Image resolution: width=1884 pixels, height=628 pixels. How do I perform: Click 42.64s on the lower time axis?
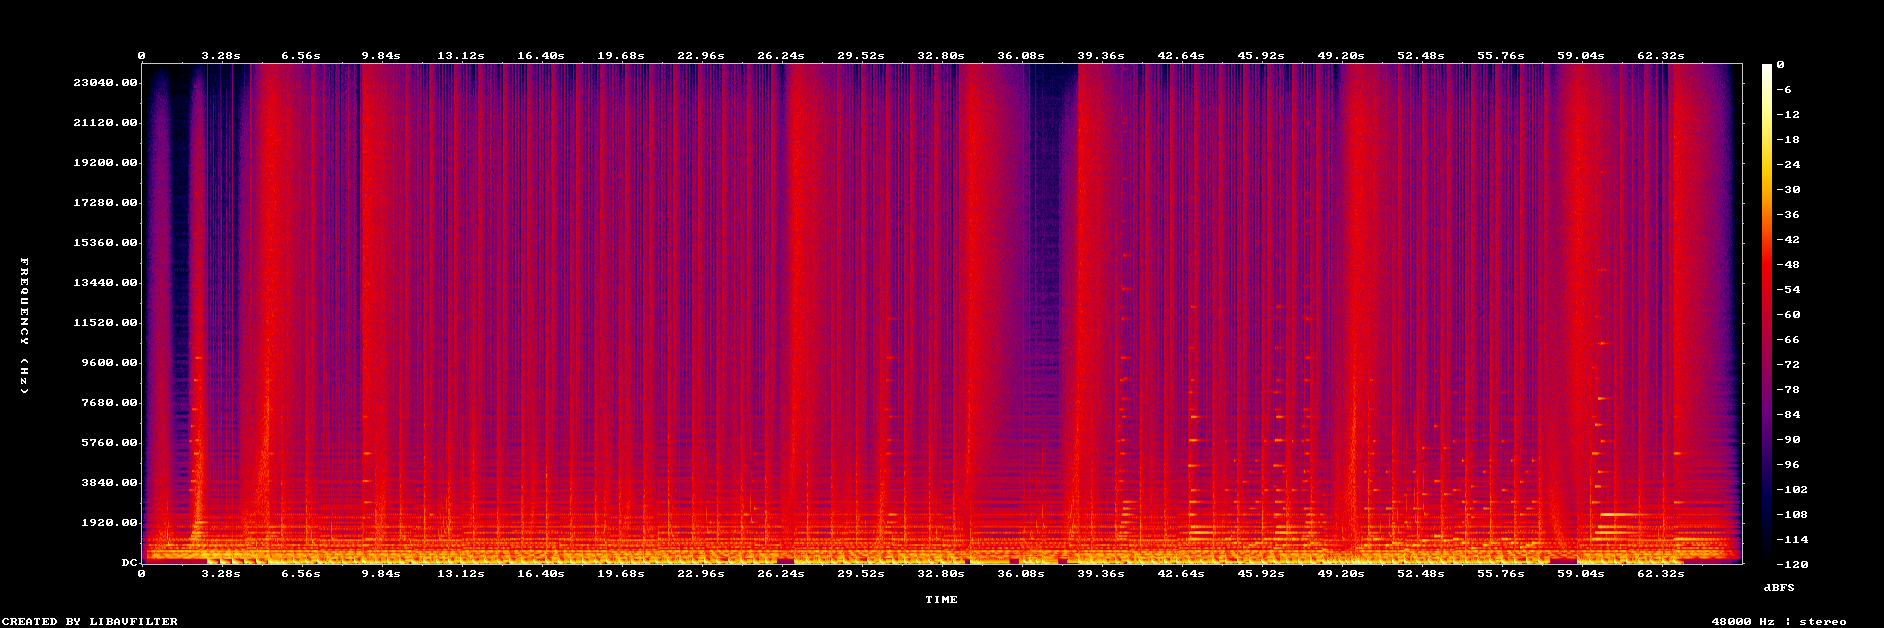pos(1181,574)
